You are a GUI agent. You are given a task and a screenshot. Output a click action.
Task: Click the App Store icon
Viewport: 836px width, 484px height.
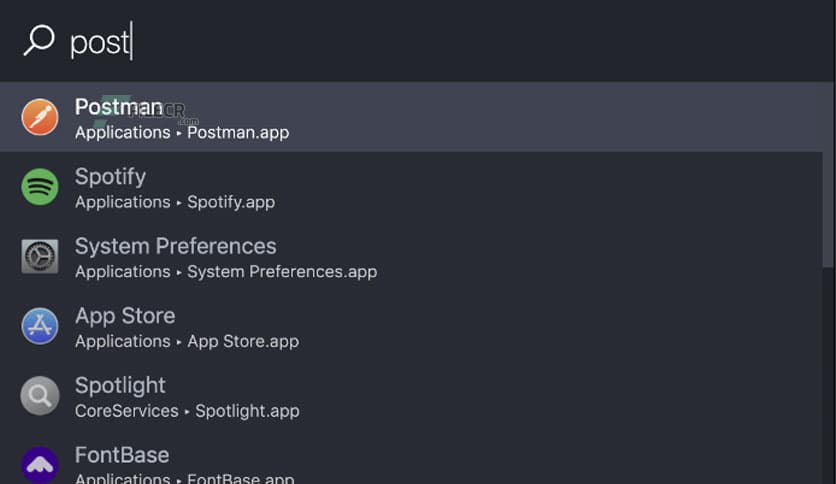click(x=40, y=326)
